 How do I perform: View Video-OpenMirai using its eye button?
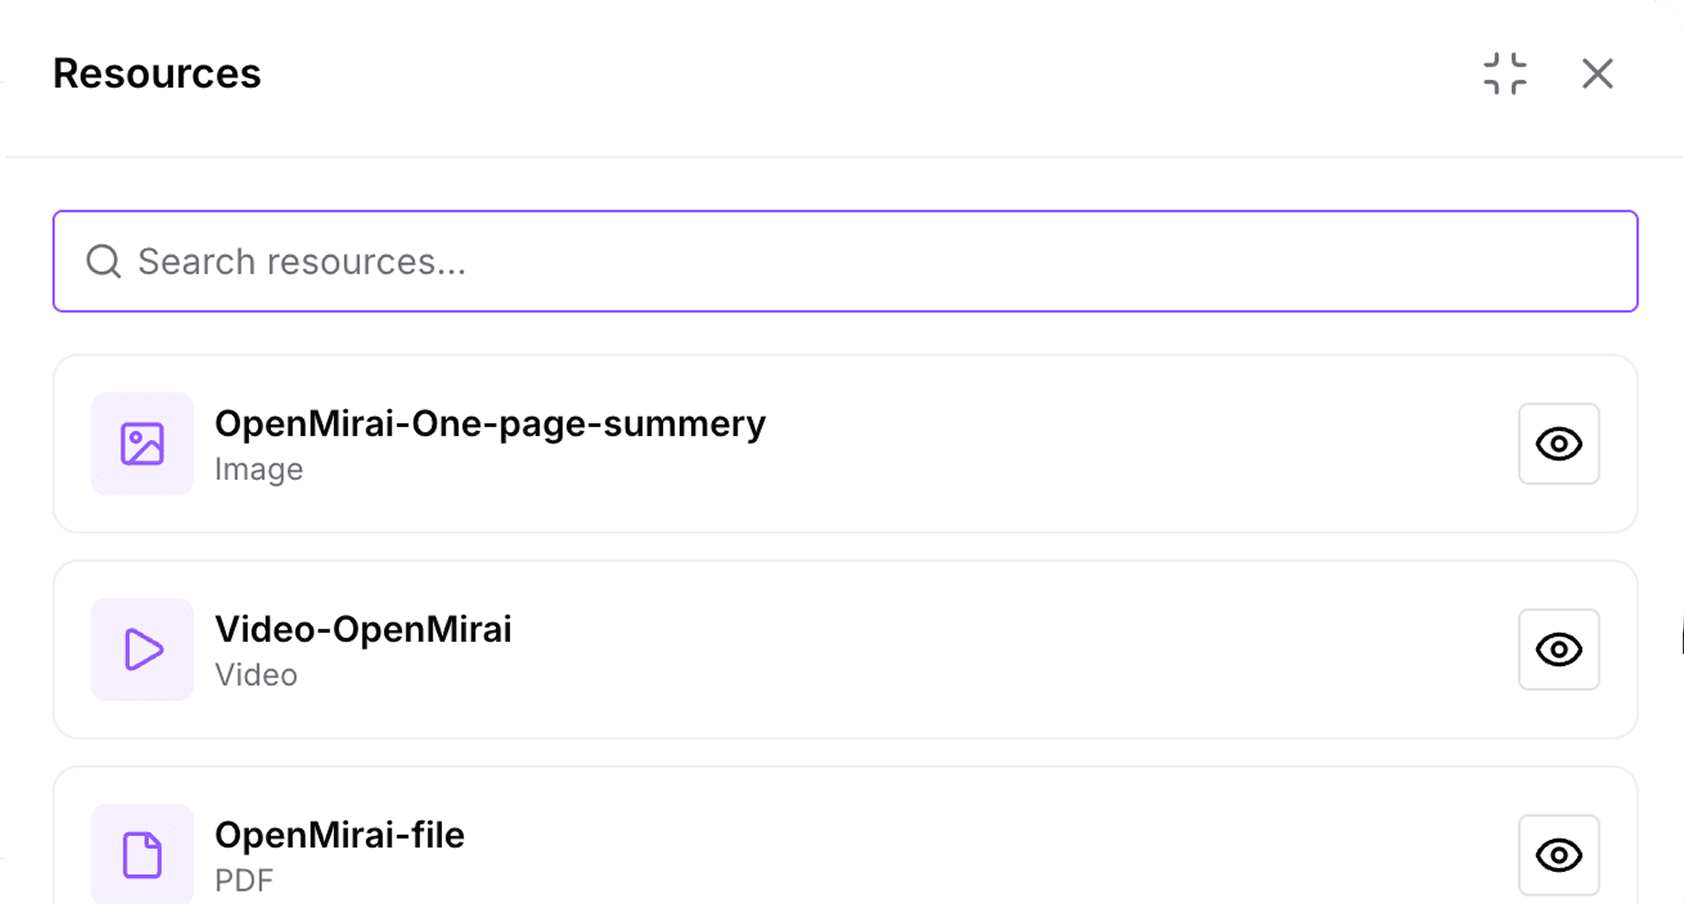click(1559, 650)
